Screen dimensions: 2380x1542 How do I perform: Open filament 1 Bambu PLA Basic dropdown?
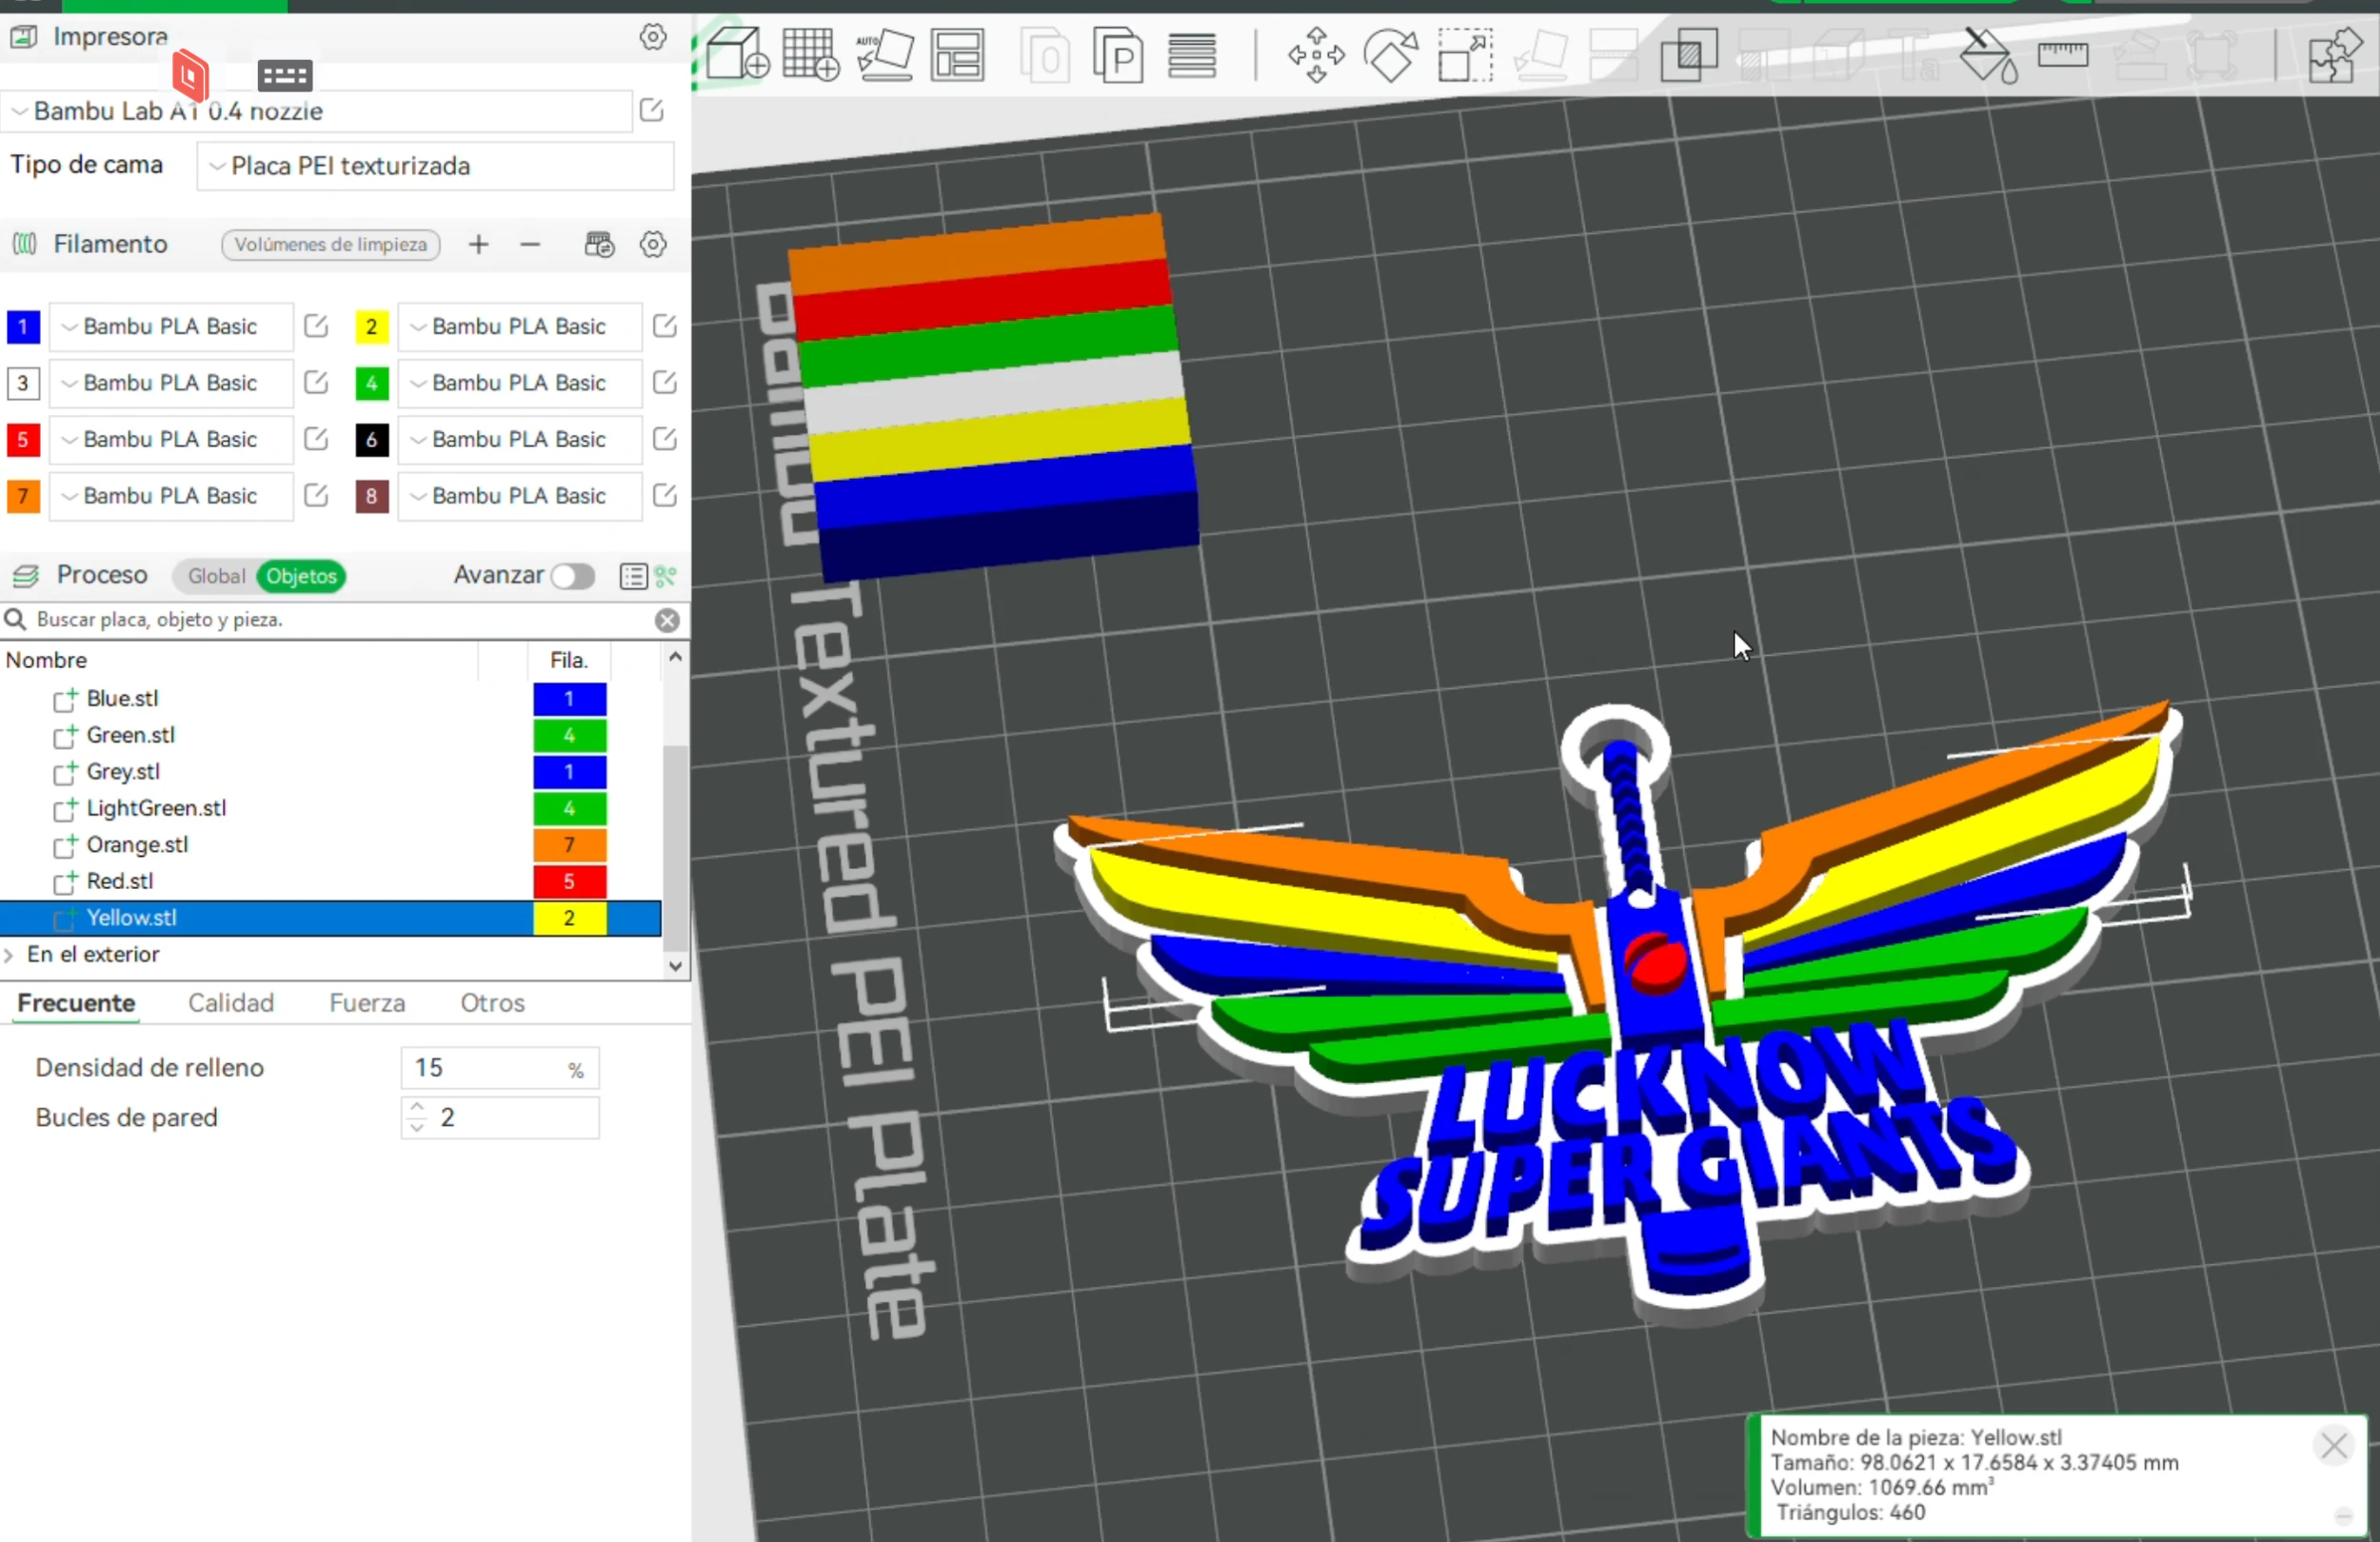172,327
